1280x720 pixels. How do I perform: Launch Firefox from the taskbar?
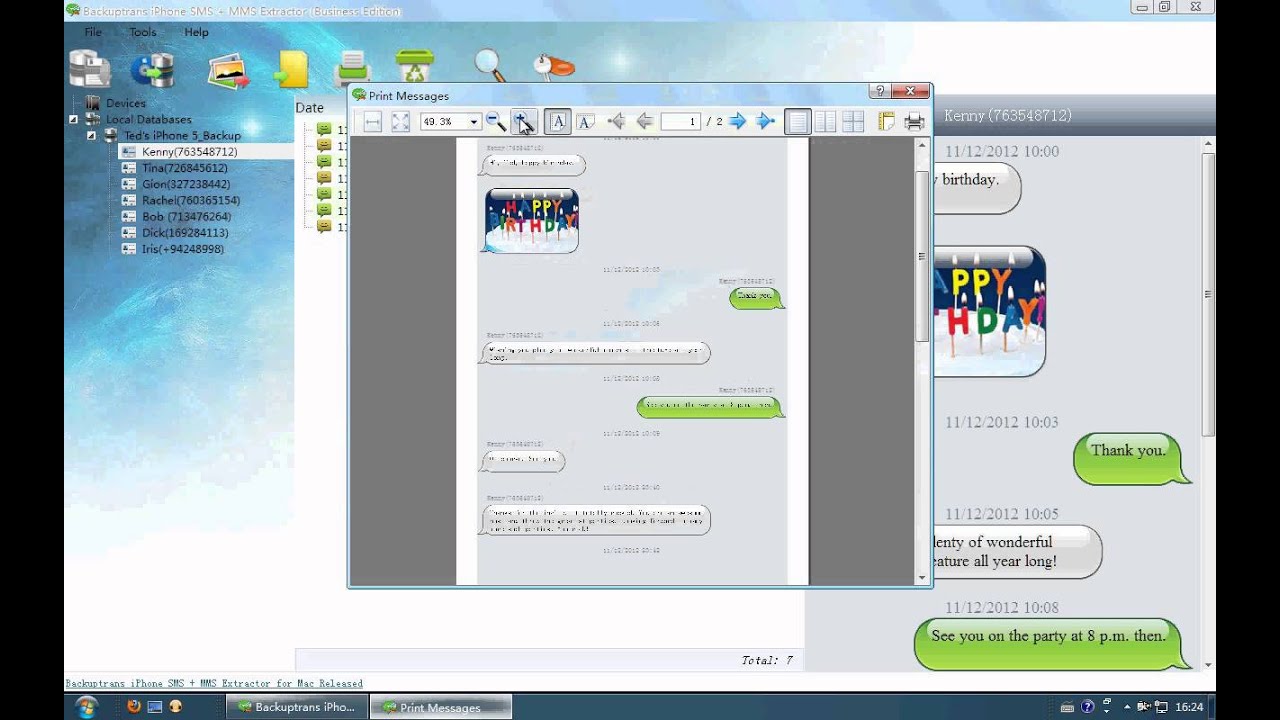point(134,706)
